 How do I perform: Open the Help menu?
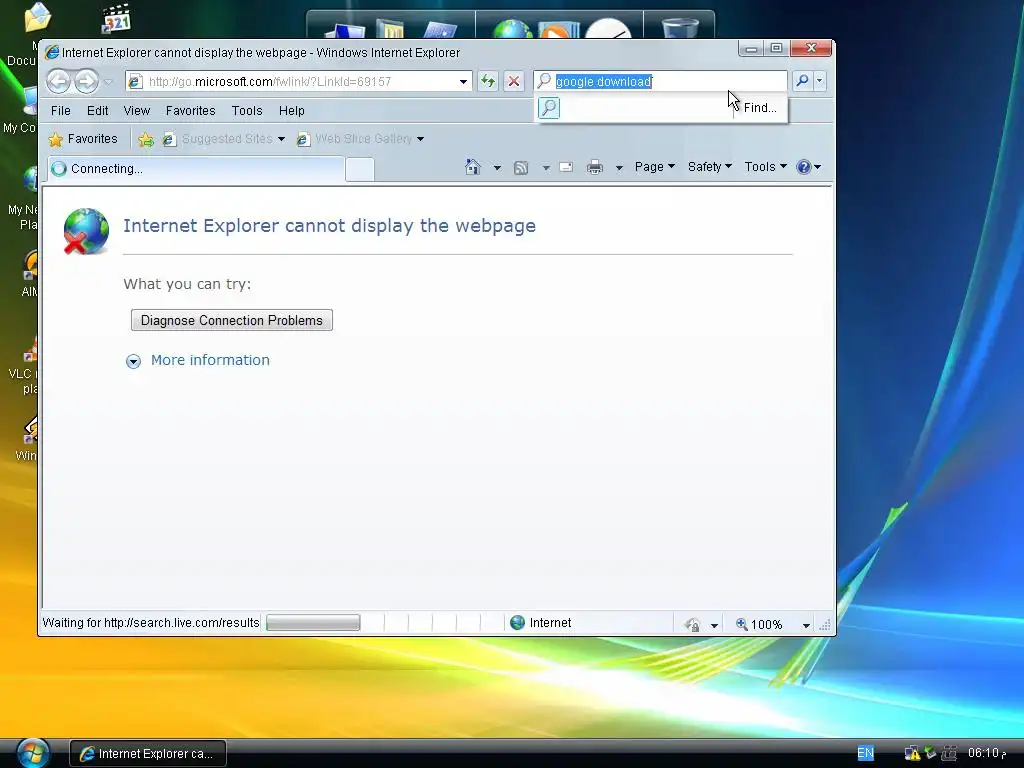tap(291, 110)
